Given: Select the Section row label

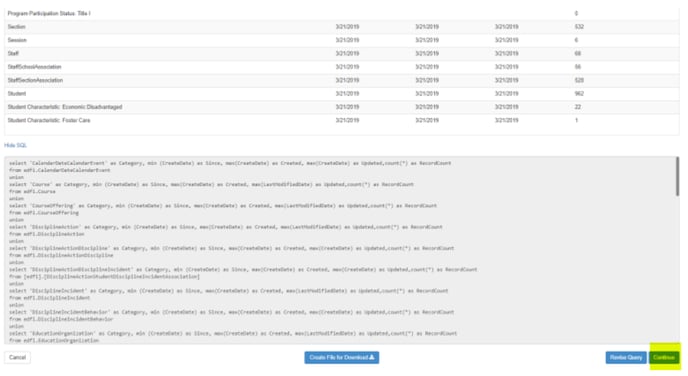Looking at the screenshot, I should 17,27.
